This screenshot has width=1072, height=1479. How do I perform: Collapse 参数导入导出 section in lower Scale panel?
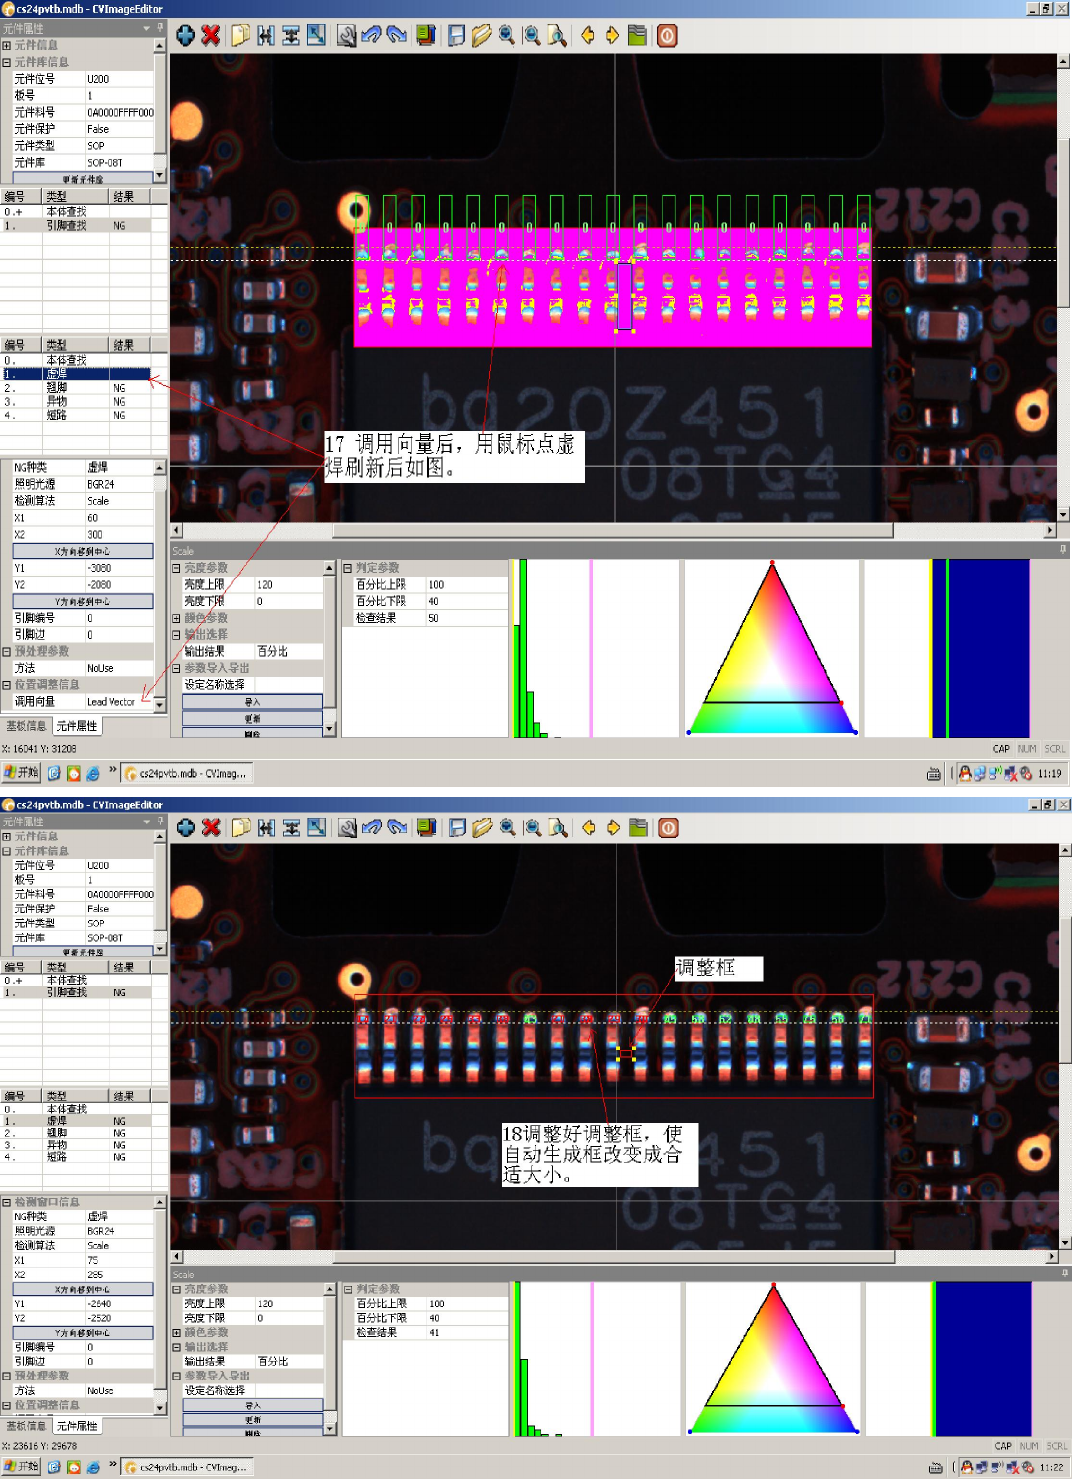point(176,1376)
